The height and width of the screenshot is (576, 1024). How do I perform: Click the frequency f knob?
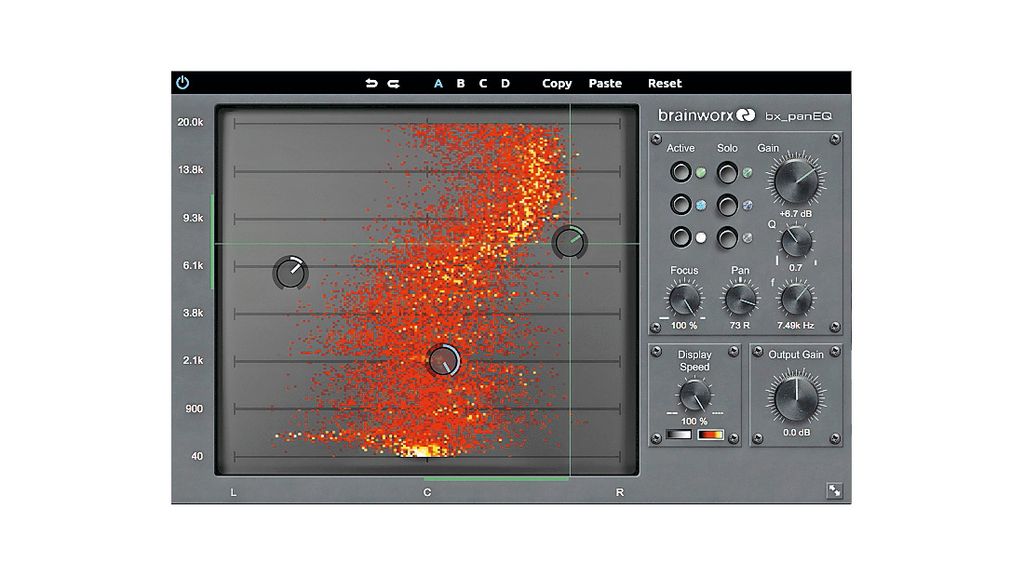click(x=796, y=300)
